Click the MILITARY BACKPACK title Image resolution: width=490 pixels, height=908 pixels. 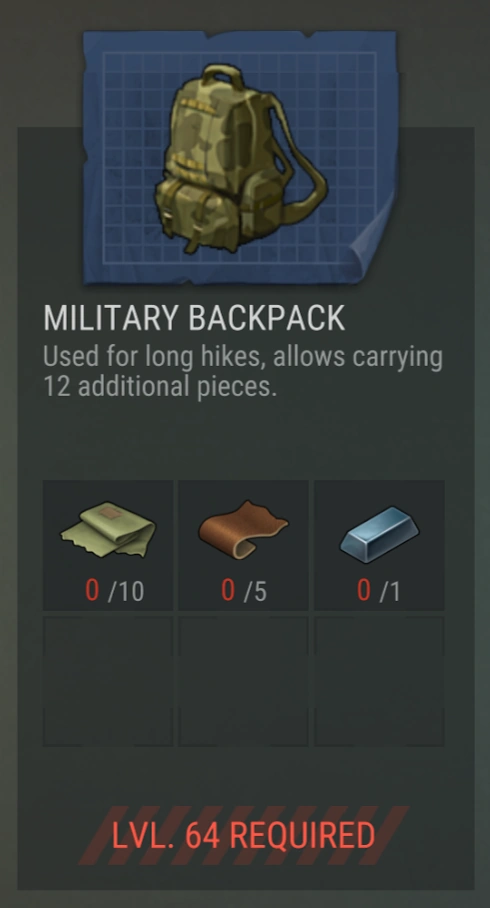pos(194,317)
